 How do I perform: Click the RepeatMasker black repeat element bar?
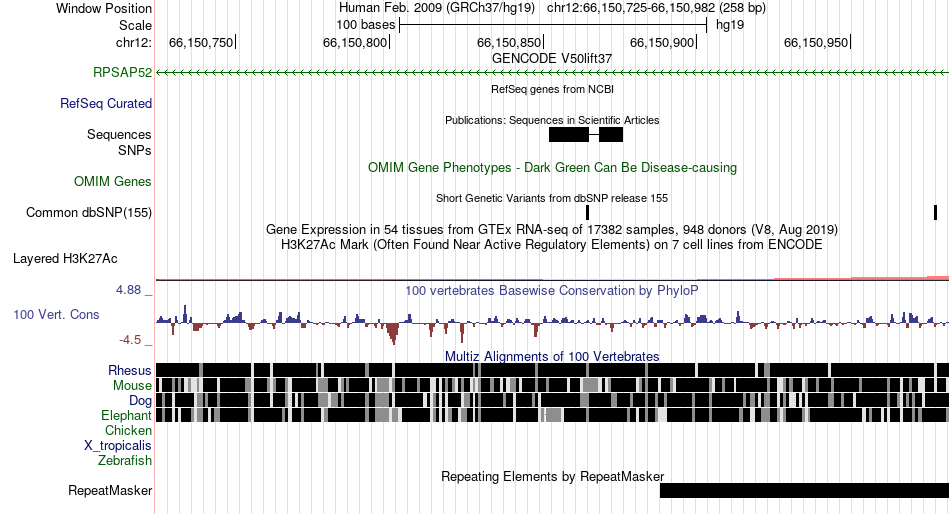[805, 490]
